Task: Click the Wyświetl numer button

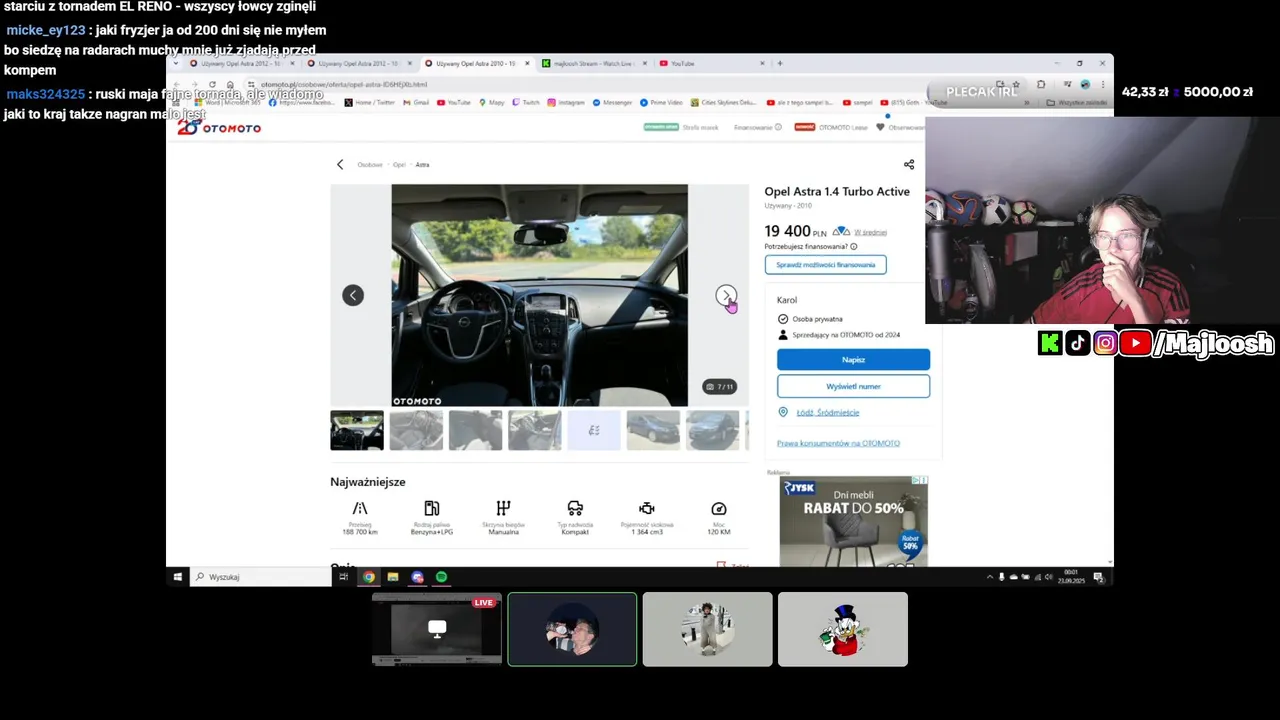Action: tap(853, 386)
